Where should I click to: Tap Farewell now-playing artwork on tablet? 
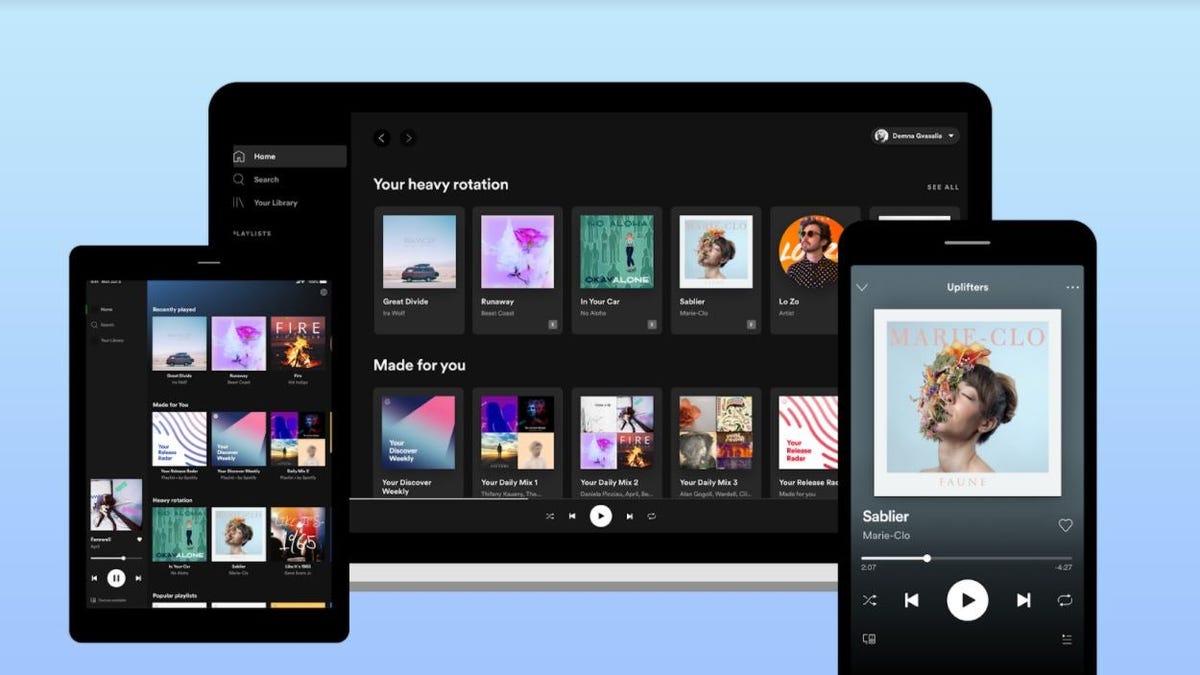tap(116, 505)
